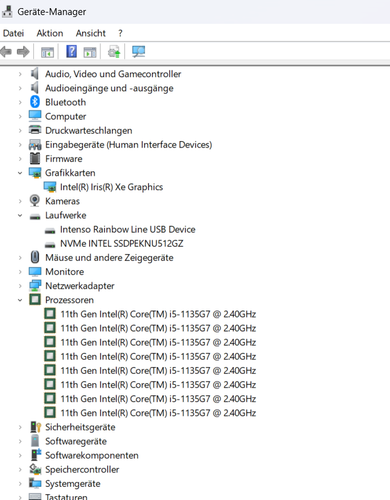Select the last i5-1135G7 processor entry

point(158,413)
